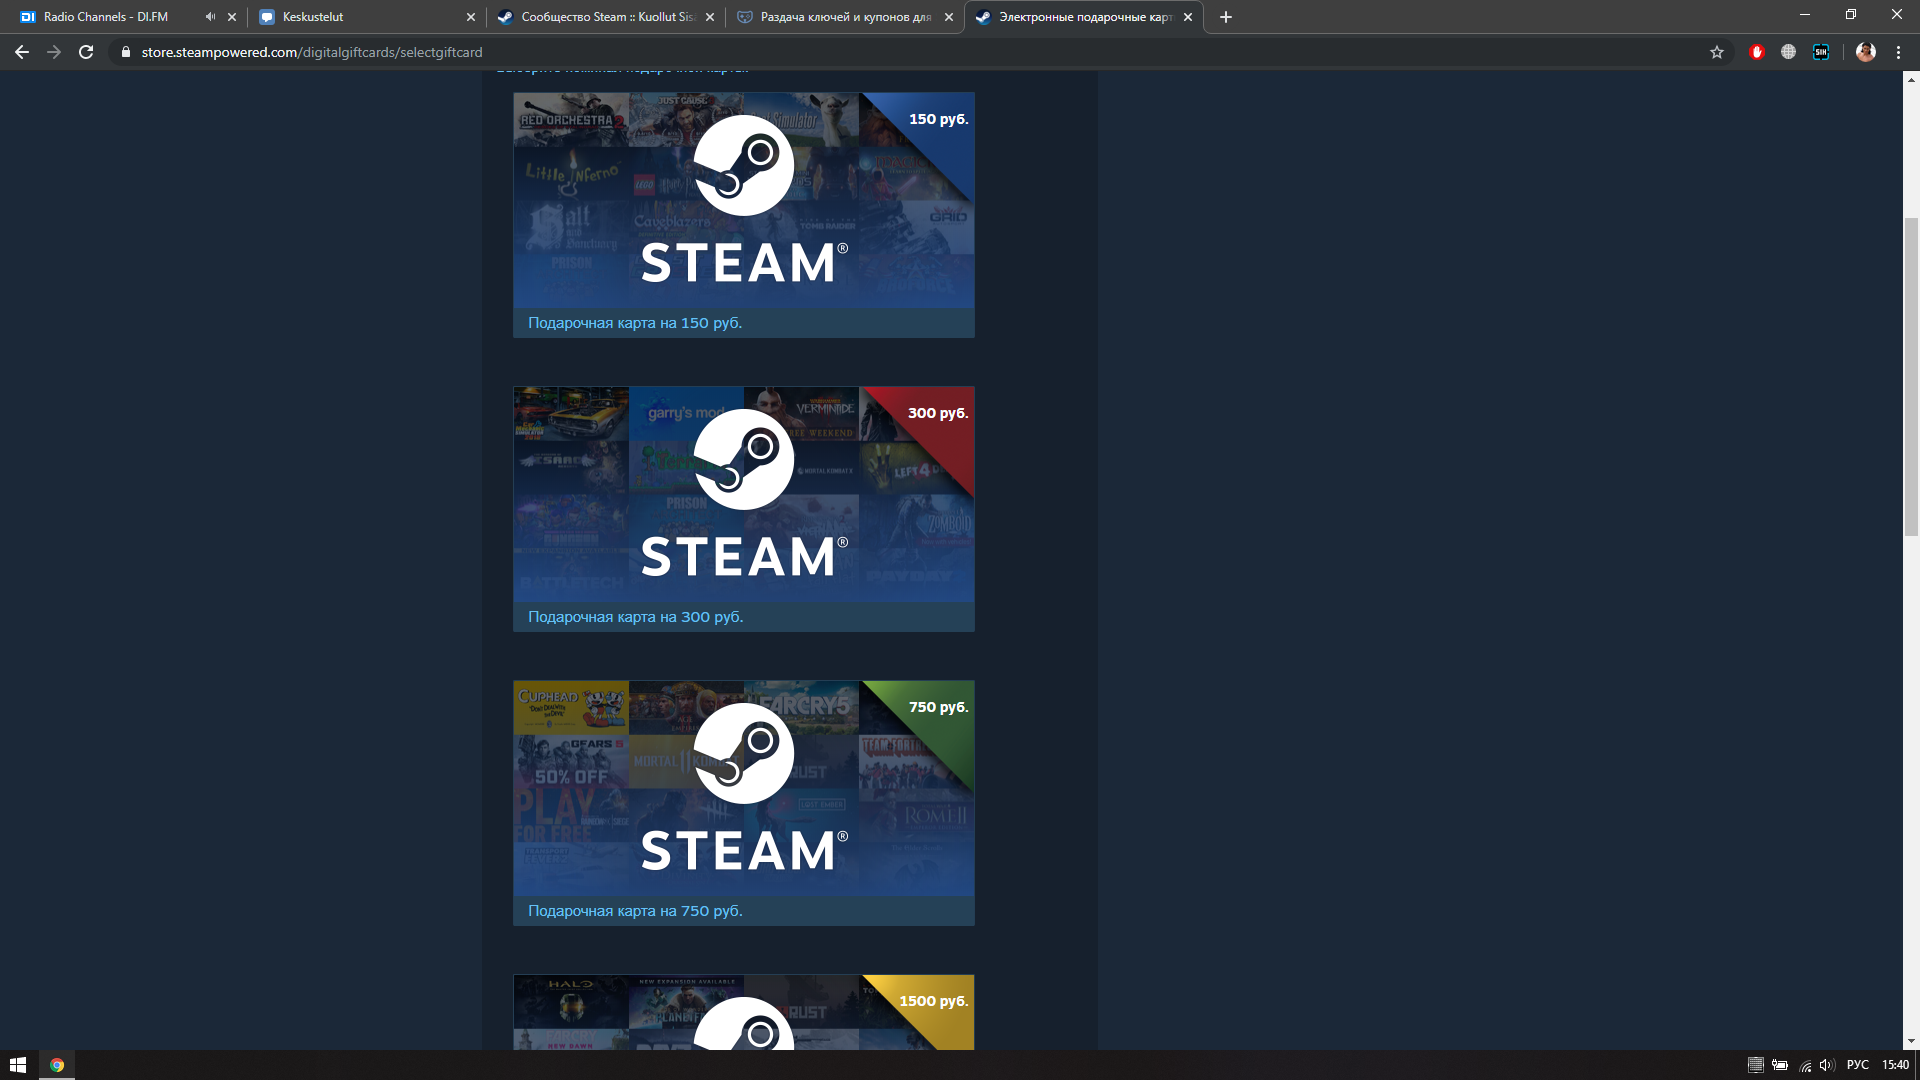1920x1080 pixels.
Task: Select the Электронные подарочные карты tab
Action: [1085, 17]
